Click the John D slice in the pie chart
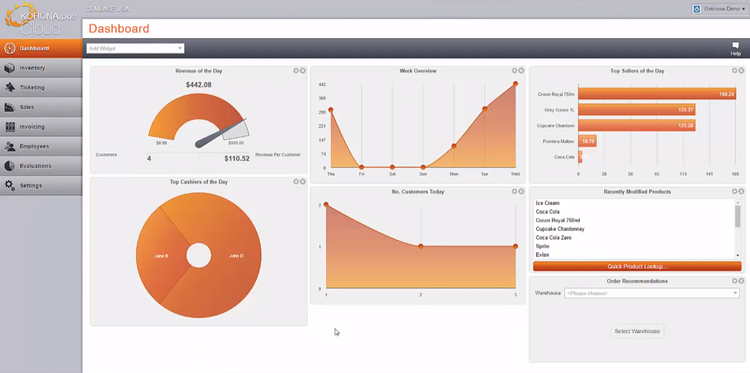Image resolution: width=750 pixels, height=373 pixels. pos(236,256)
